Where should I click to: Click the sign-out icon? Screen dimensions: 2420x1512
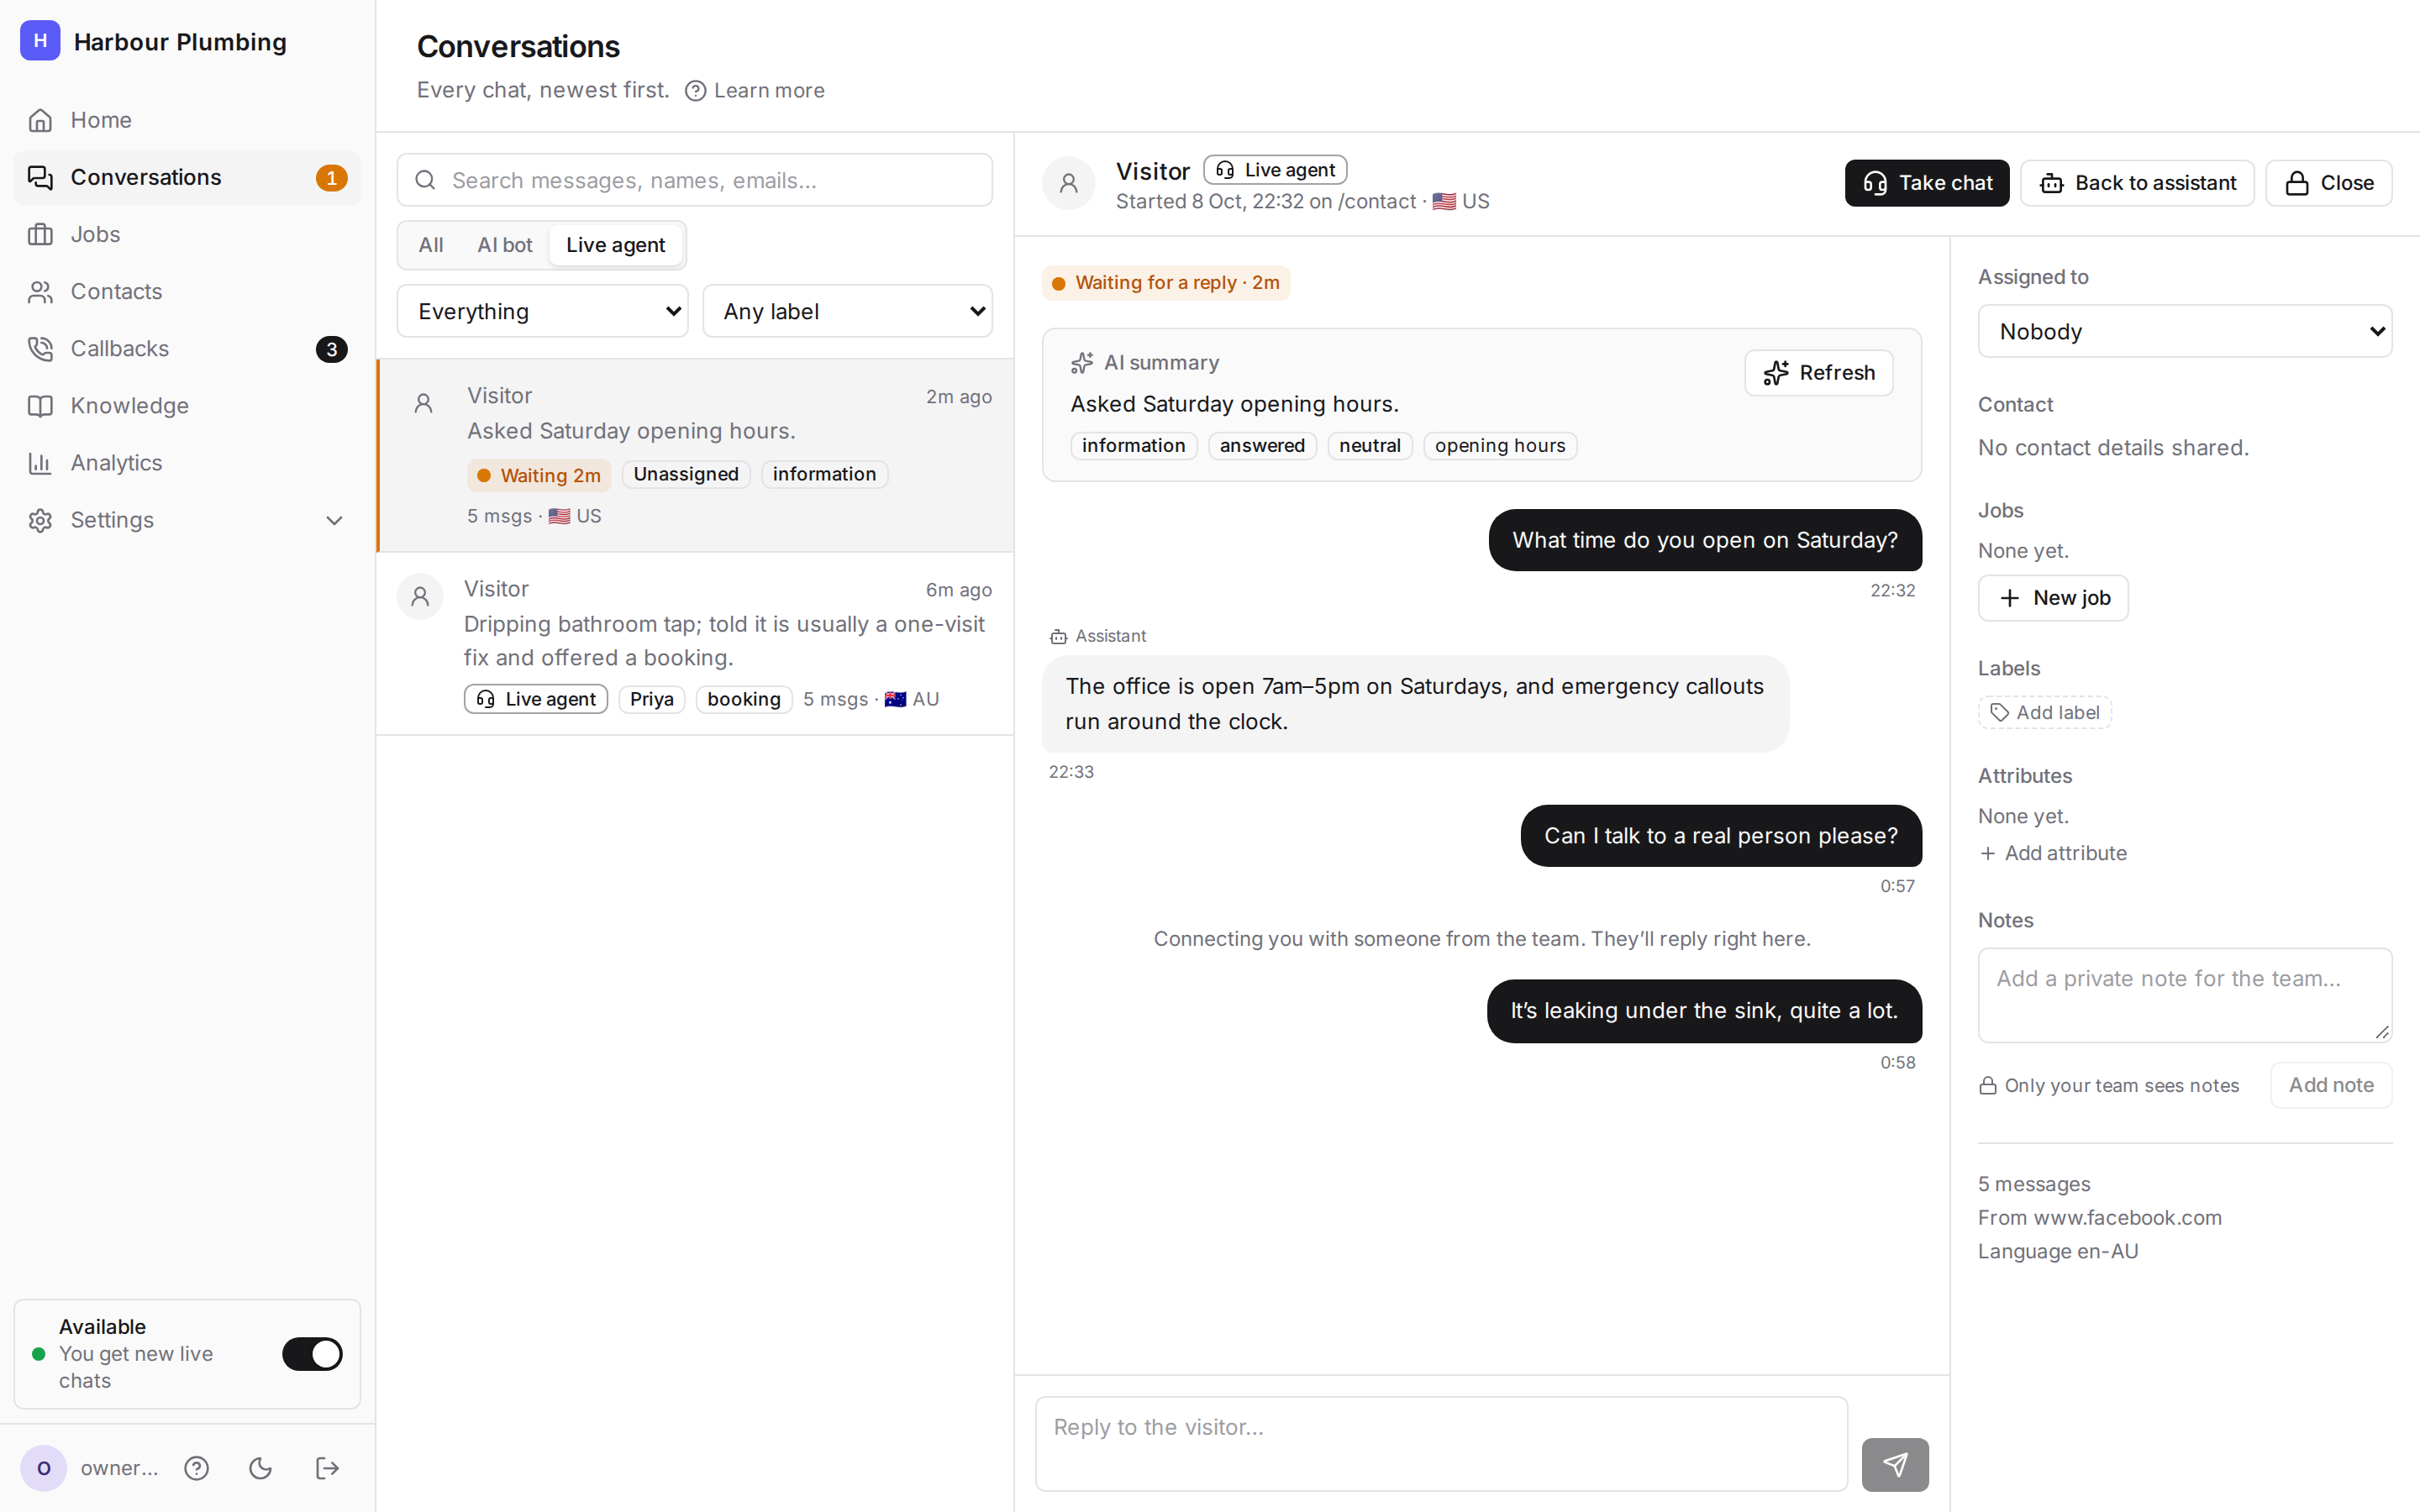point(327,1467)
